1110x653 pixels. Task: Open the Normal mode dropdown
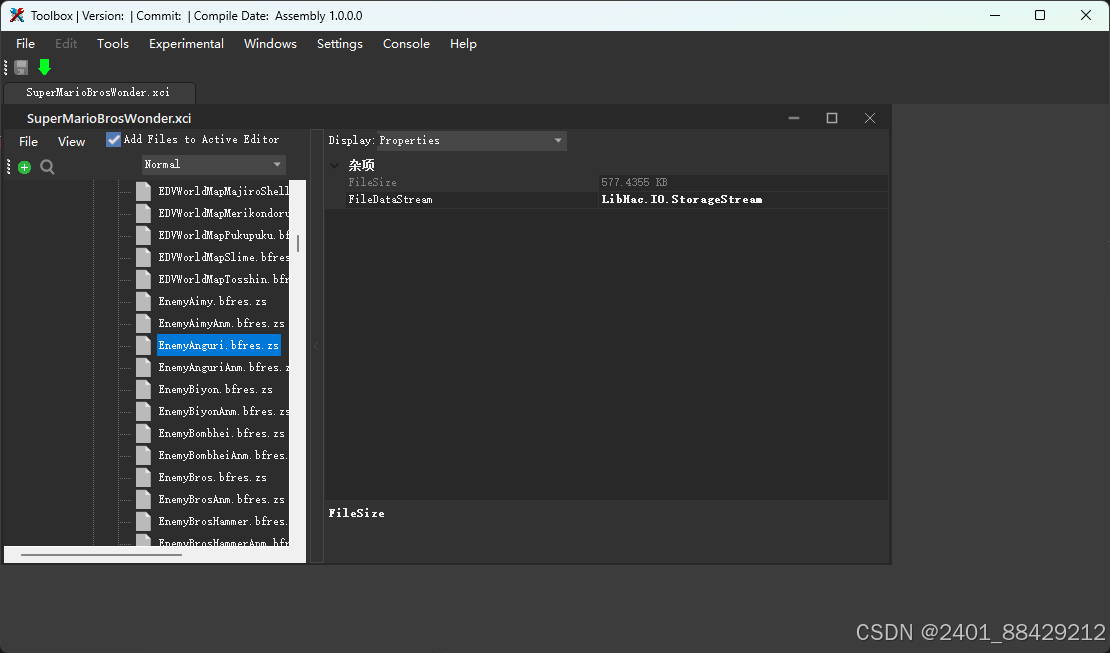pos(214,164)
